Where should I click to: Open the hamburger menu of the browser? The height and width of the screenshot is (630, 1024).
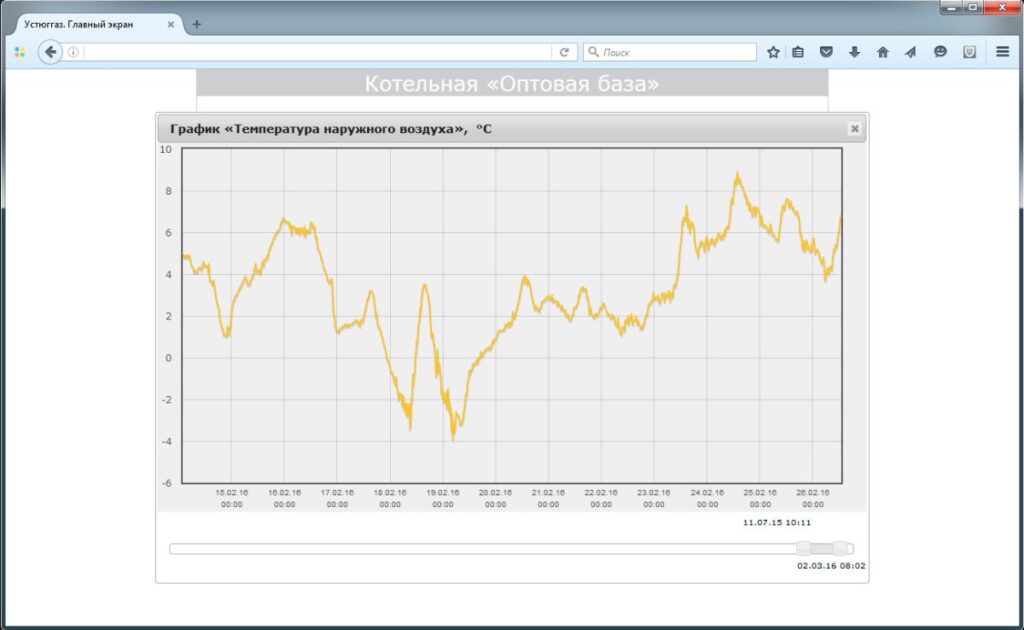coord(1002,52)
